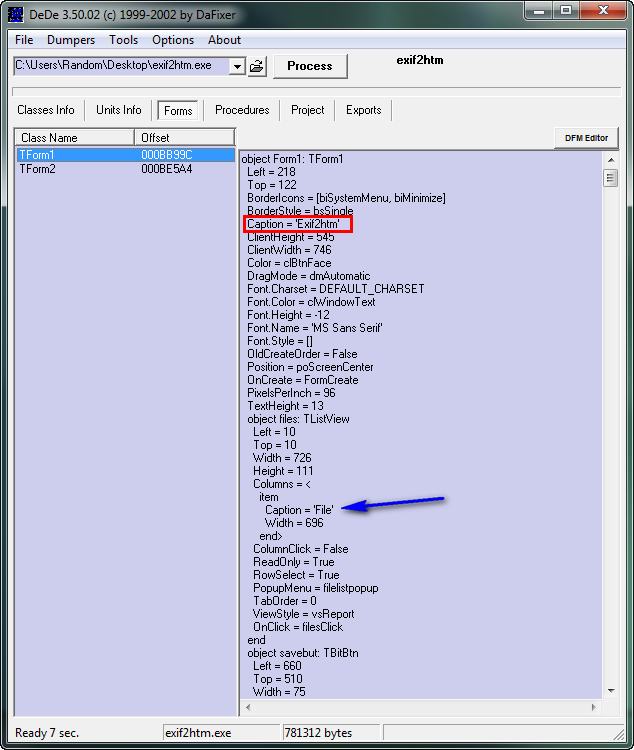634x750 pixels.
Task: Open the Options menu
Action: click(x=173, y=40)
